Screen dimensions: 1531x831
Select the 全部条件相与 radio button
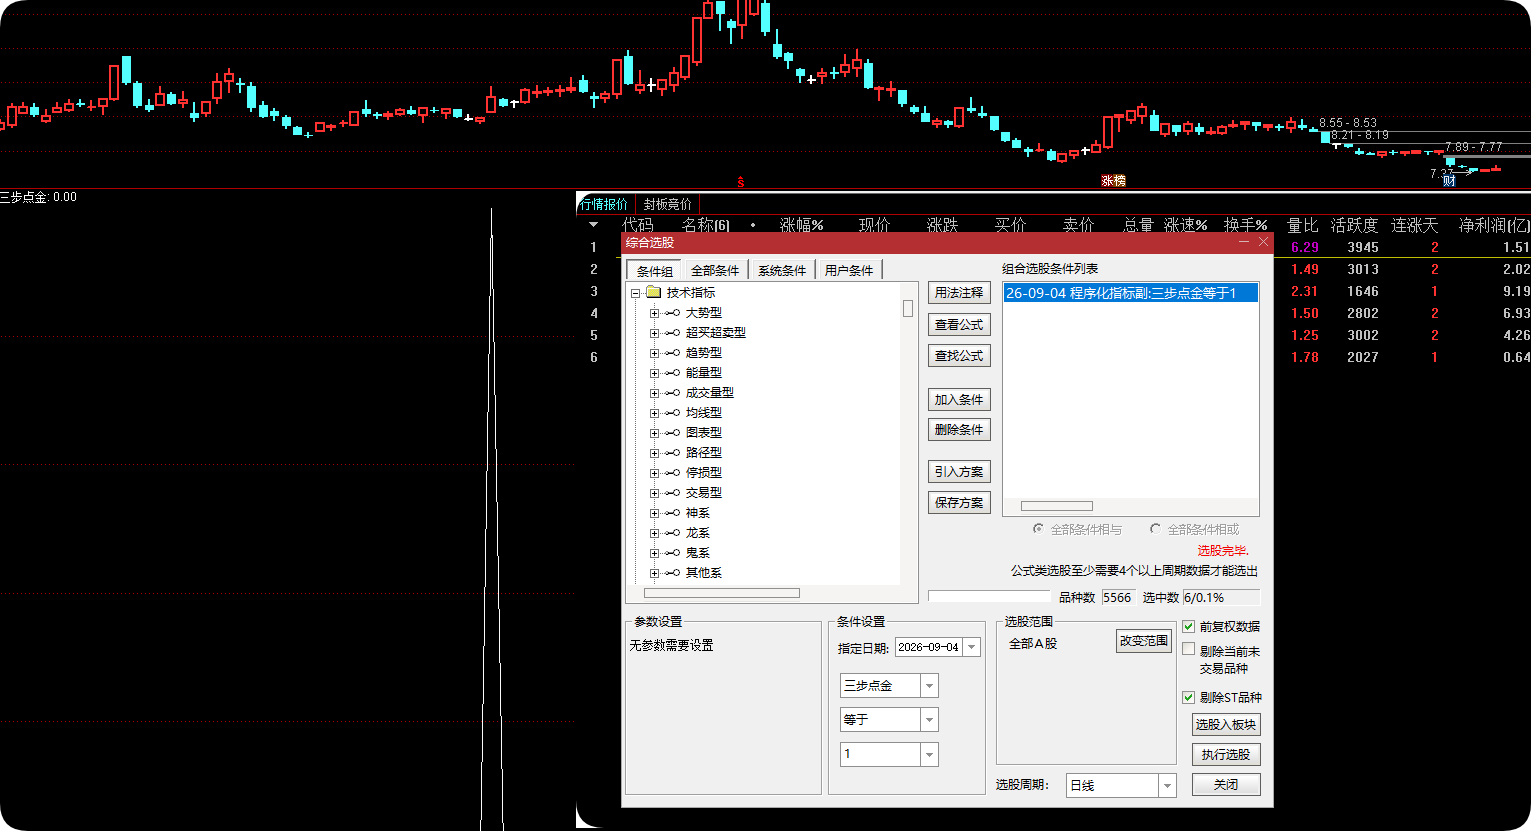[1038, 529]
